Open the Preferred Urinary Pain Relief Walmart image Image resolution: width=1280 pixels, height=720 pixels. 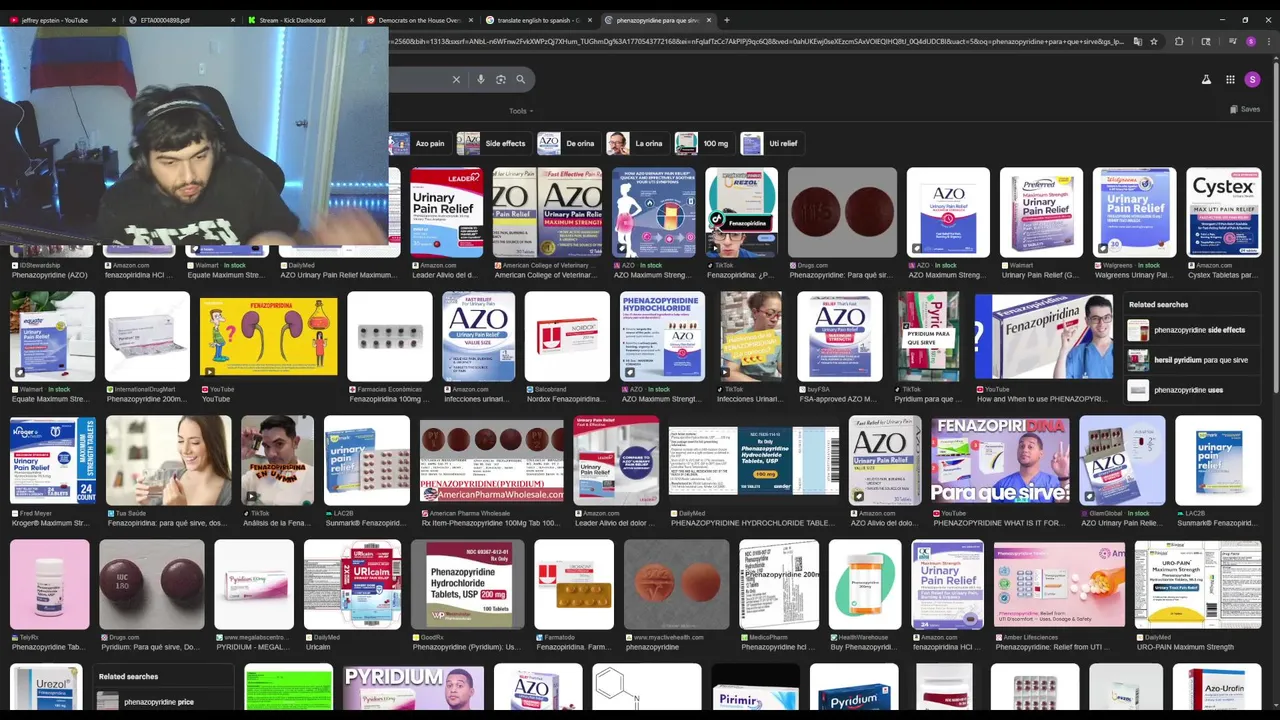point(1041,212)
